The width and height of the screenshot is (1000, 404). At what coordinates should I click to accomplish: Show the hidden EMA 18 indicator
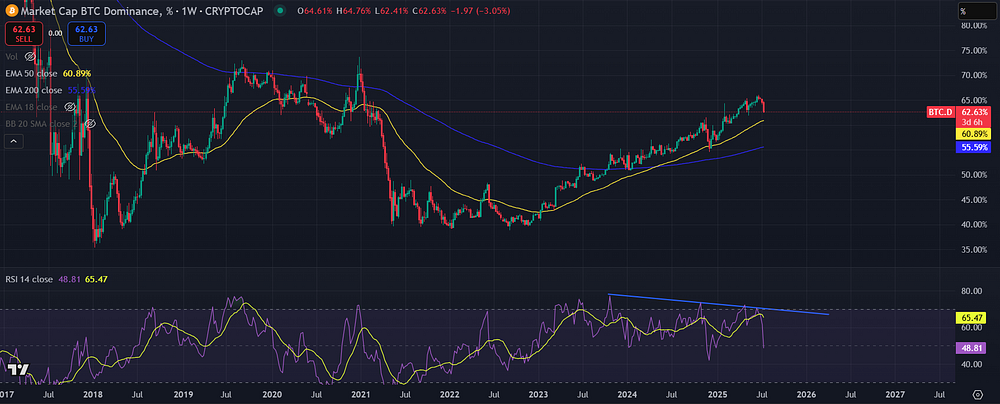[69, 107]
